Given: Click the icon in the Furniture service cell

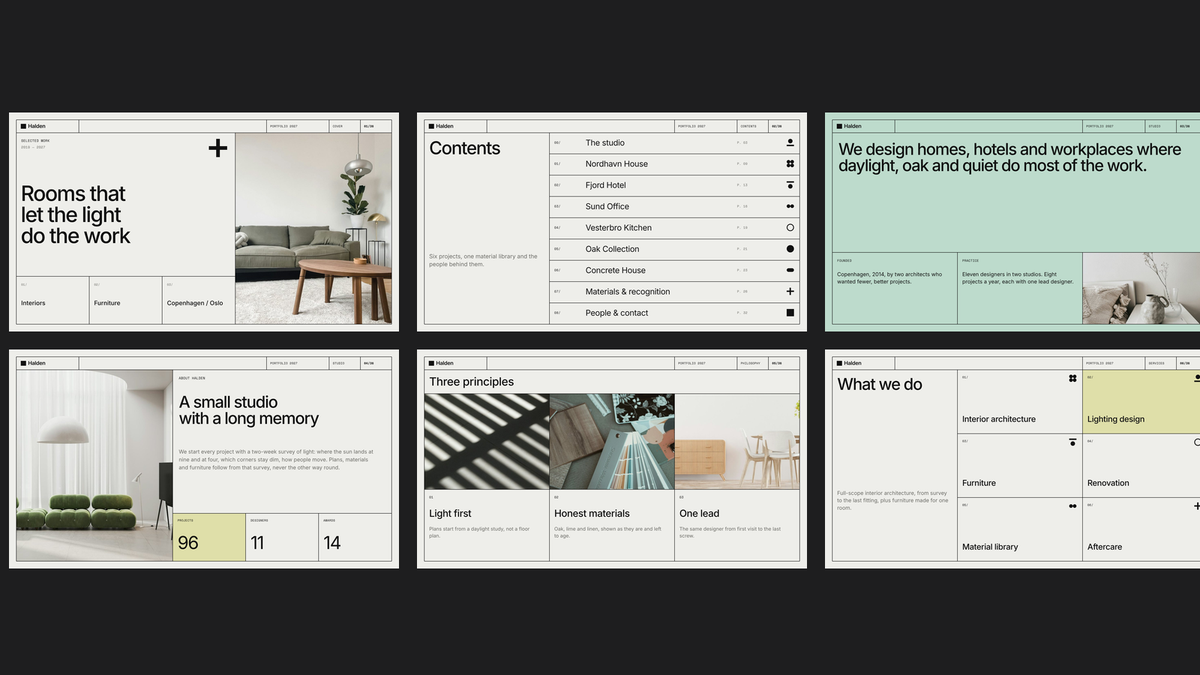Looking at the screenshot, I should (1072, 441).
